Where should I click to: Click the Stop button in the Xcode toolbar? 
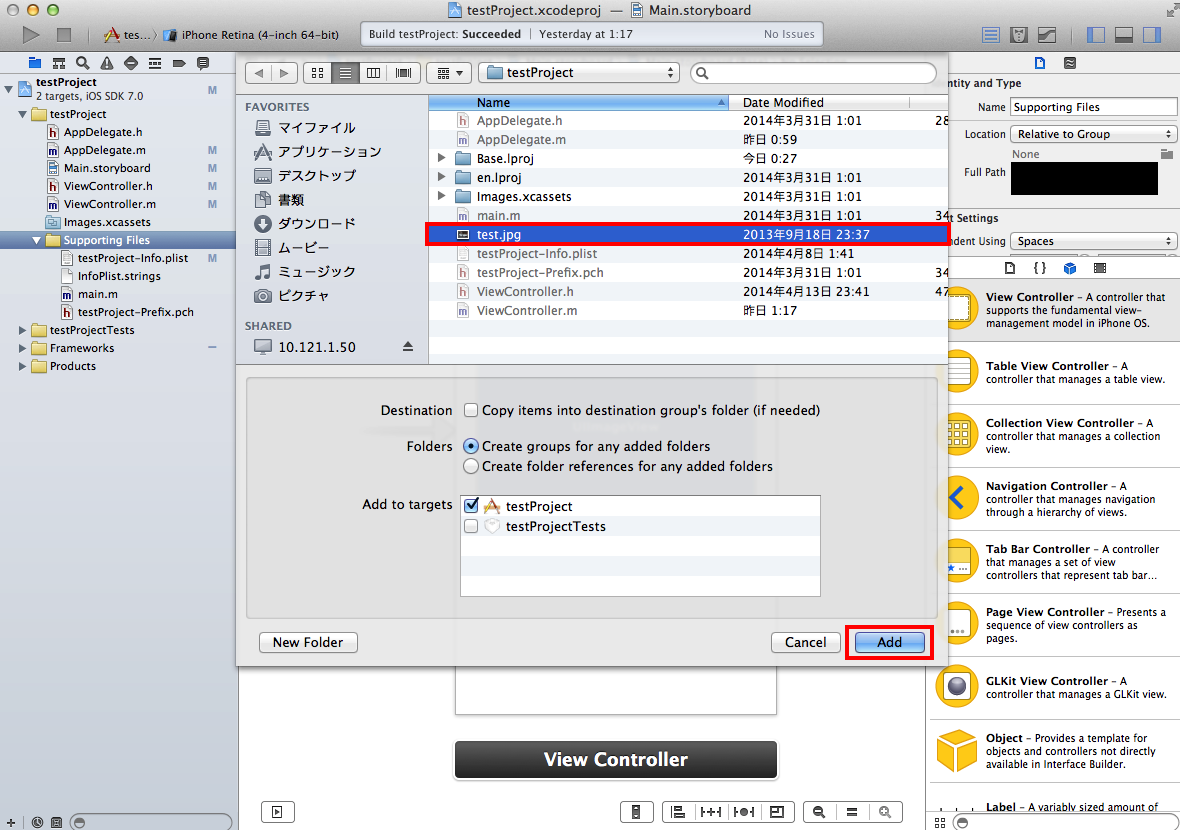click(64, 35)
